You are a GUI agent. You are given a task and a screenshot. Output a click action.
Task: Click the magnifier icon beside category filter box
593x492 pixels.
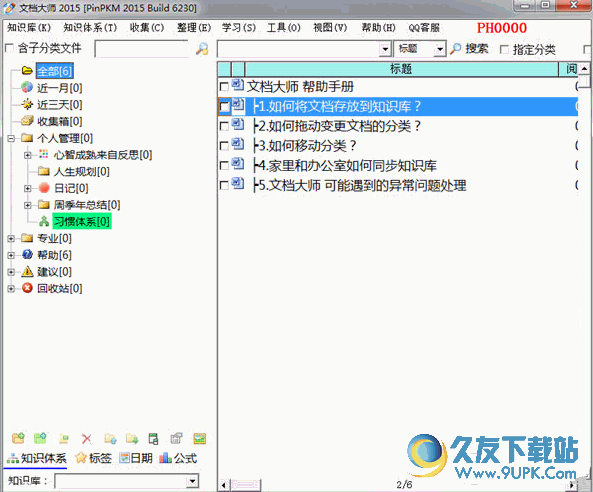[x=202, y=49]
